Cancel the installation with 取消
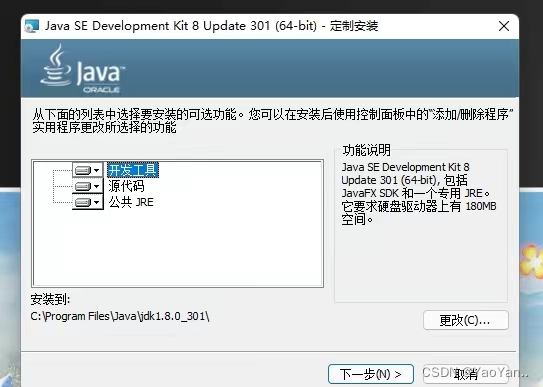The height and width of the screenshot is (387, 543). [466, 374]
